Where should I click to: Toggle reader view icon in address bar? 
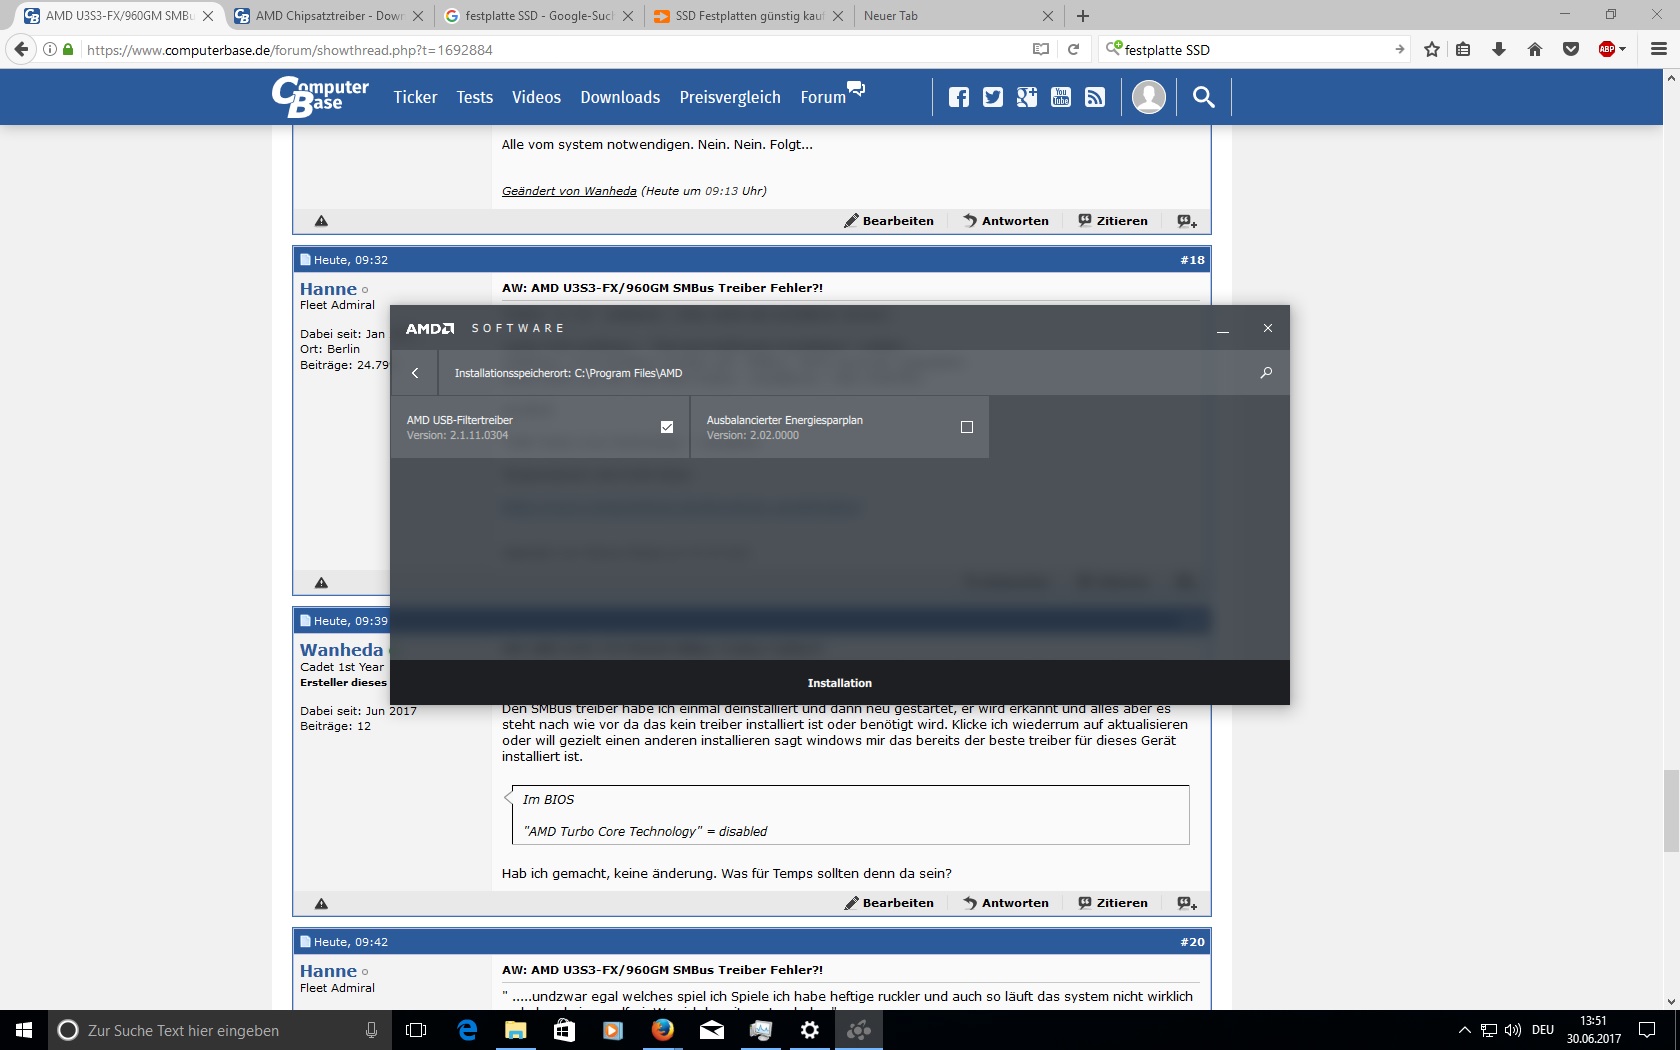[x=1041, y=49]
